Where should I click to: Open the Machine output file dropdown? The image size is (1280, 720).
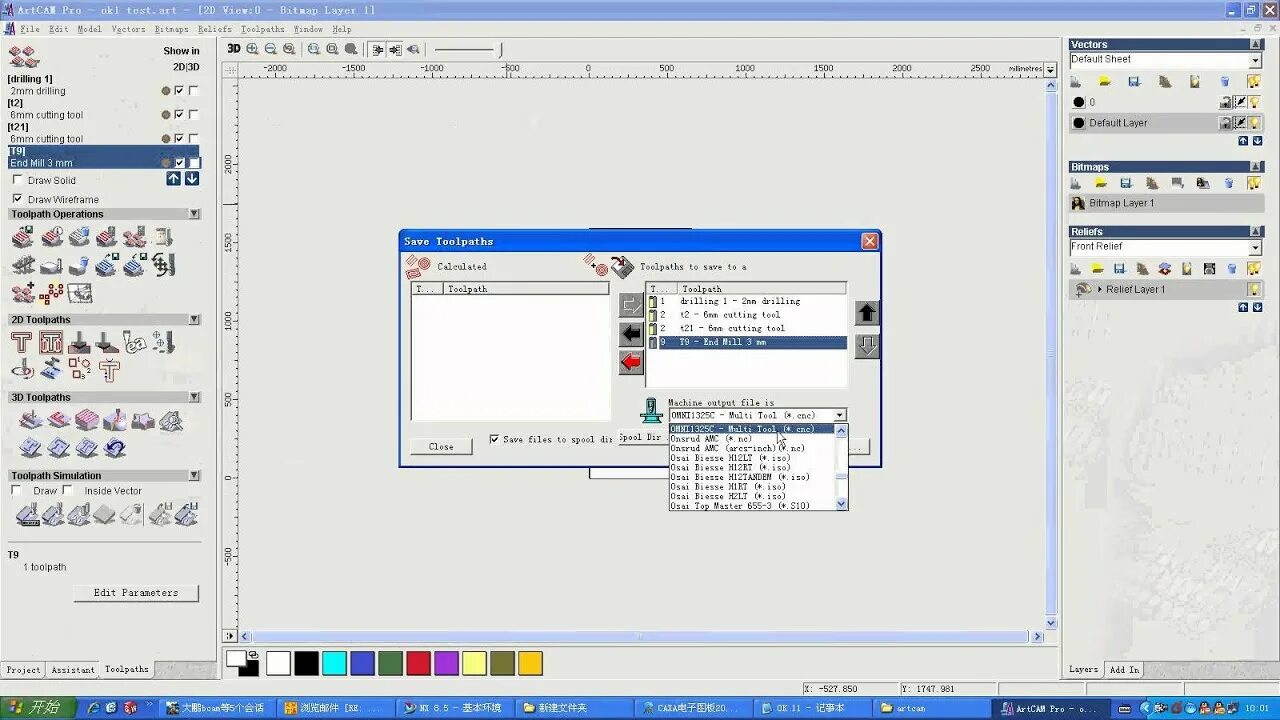[x=839, y=415]
